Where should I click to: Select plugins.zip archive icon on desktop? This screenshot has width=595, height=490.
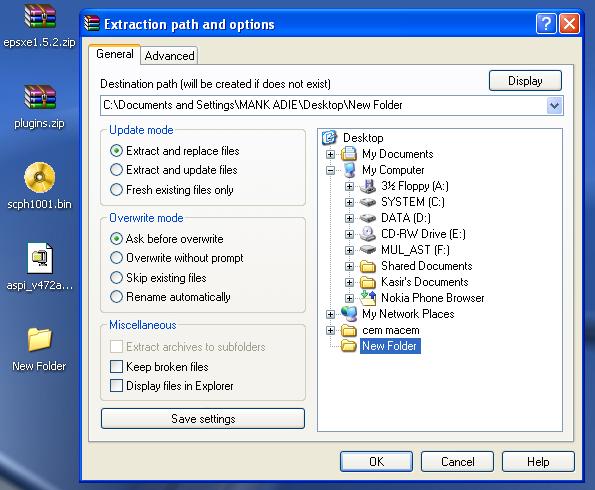pos(40,97)
